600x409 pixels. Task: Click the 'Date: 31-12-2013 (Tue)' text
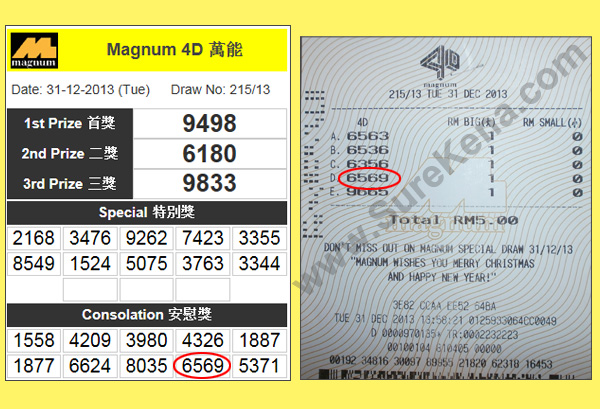(x=81, y=90)
